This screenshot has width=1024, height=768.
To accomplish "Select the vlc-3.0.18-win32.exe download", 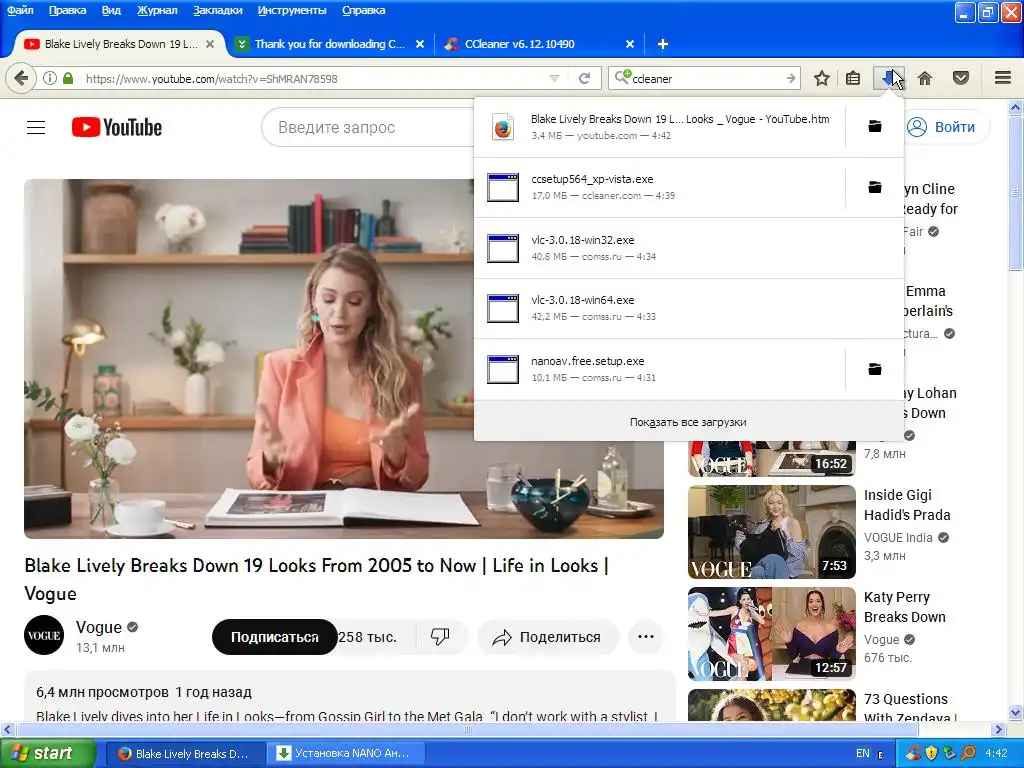I will tap(689, 248).
